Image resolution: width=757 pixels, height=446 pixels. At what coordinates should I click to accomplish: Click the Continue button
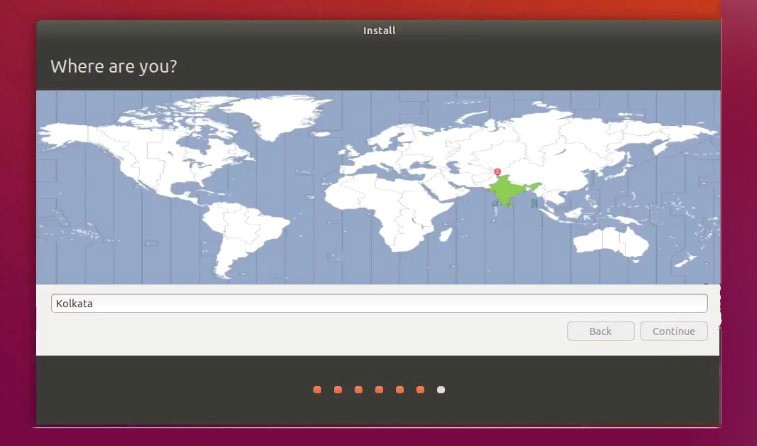point(673,331)
